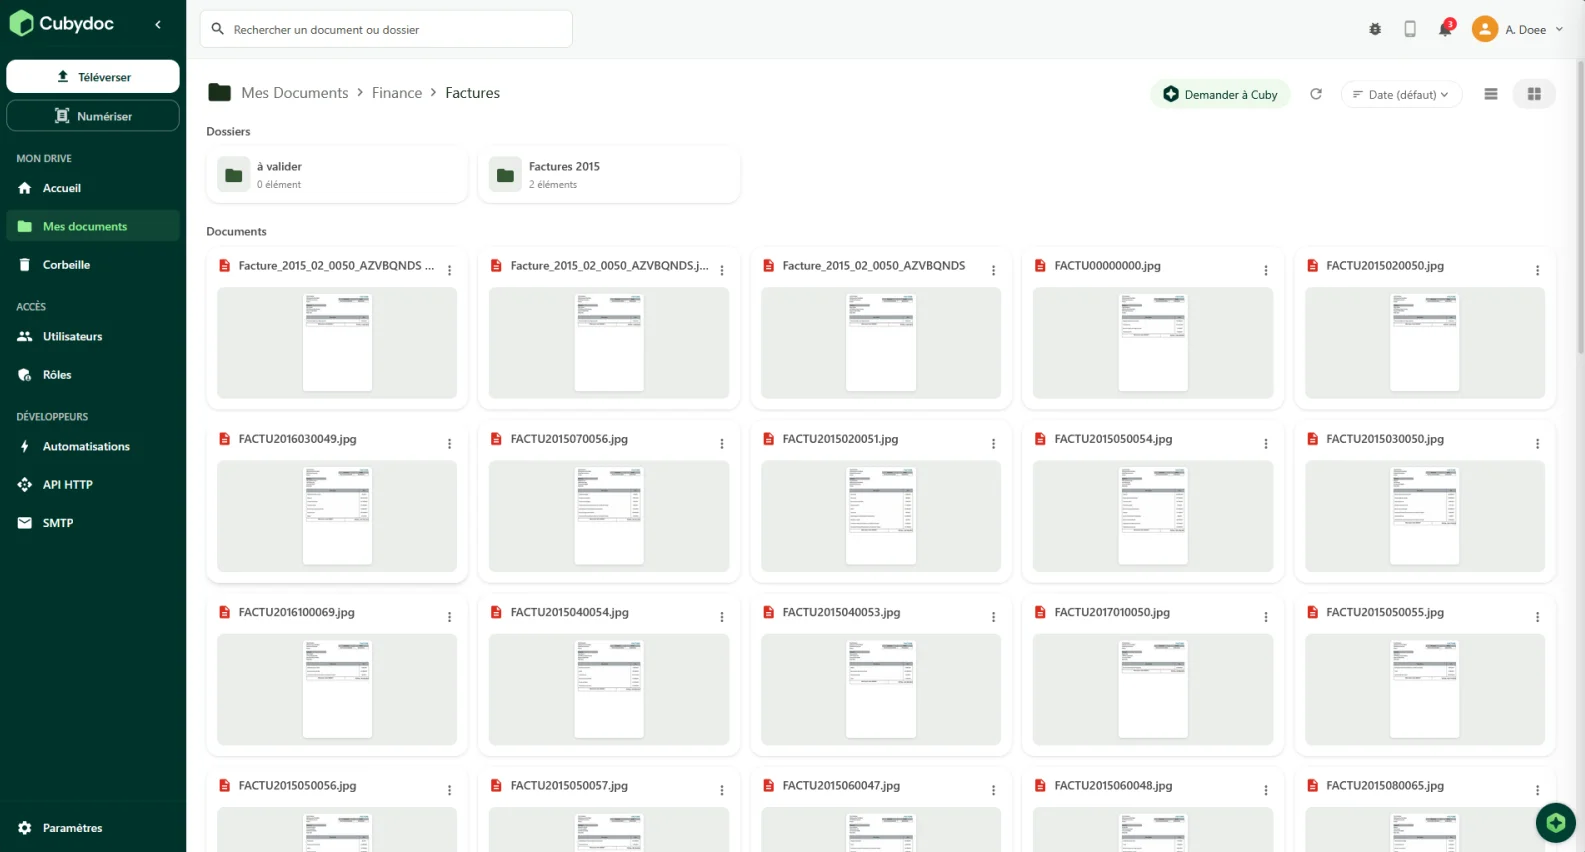Click the Numériser scan button
This screenshot has height=852, width=1585.
click(x=93, y=116)
